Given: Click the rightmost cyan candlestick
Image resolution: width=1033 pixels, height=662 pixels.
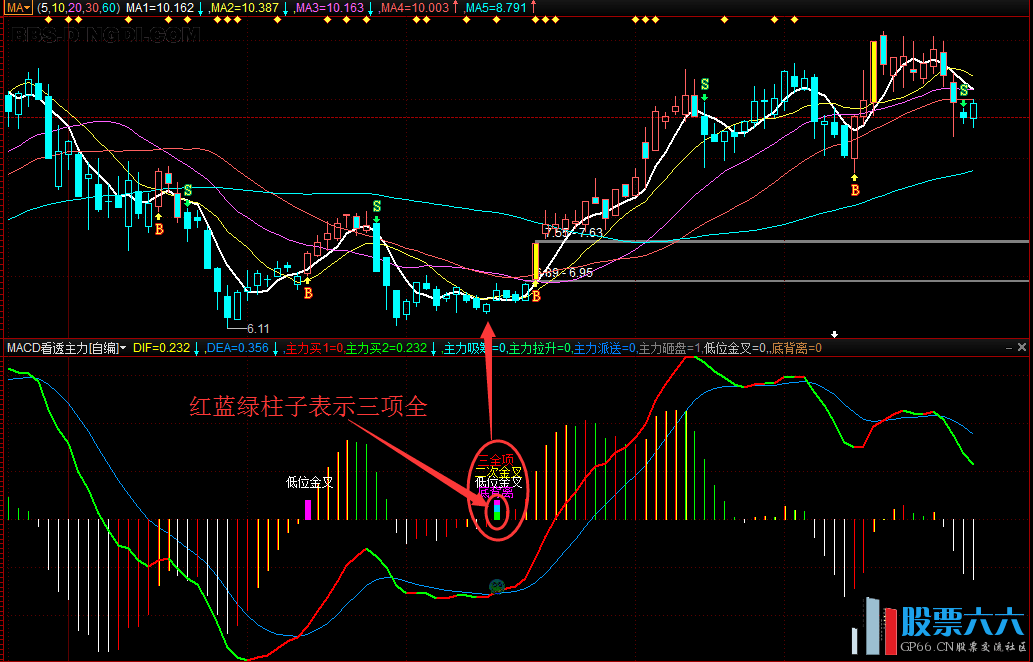Looking at the screenshot, I should tap(973, 110).
